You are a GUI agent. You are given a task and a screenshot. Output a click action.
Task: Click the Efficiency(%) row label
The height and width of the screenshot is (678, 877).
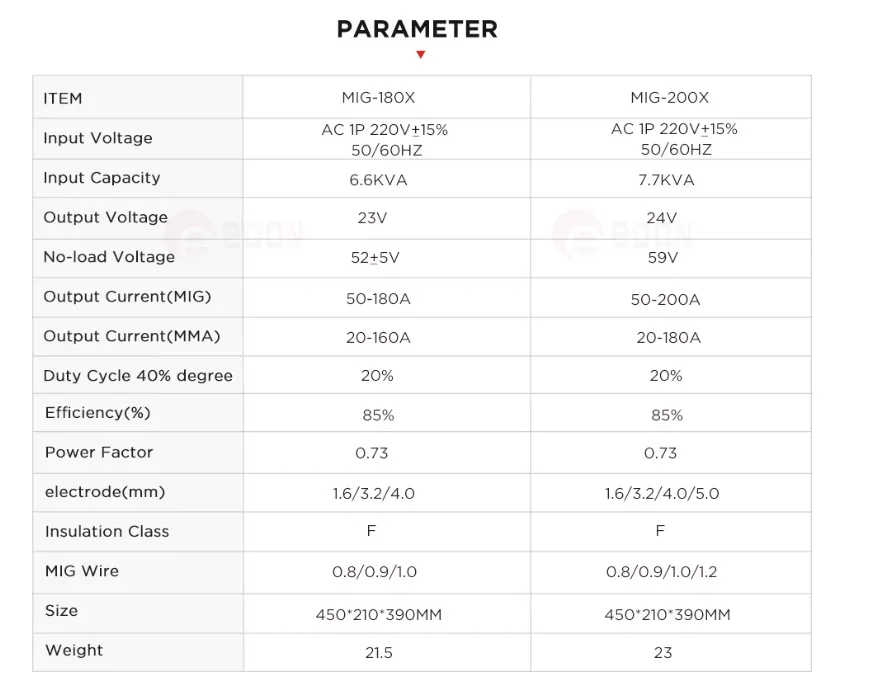(x=97, y=413)
